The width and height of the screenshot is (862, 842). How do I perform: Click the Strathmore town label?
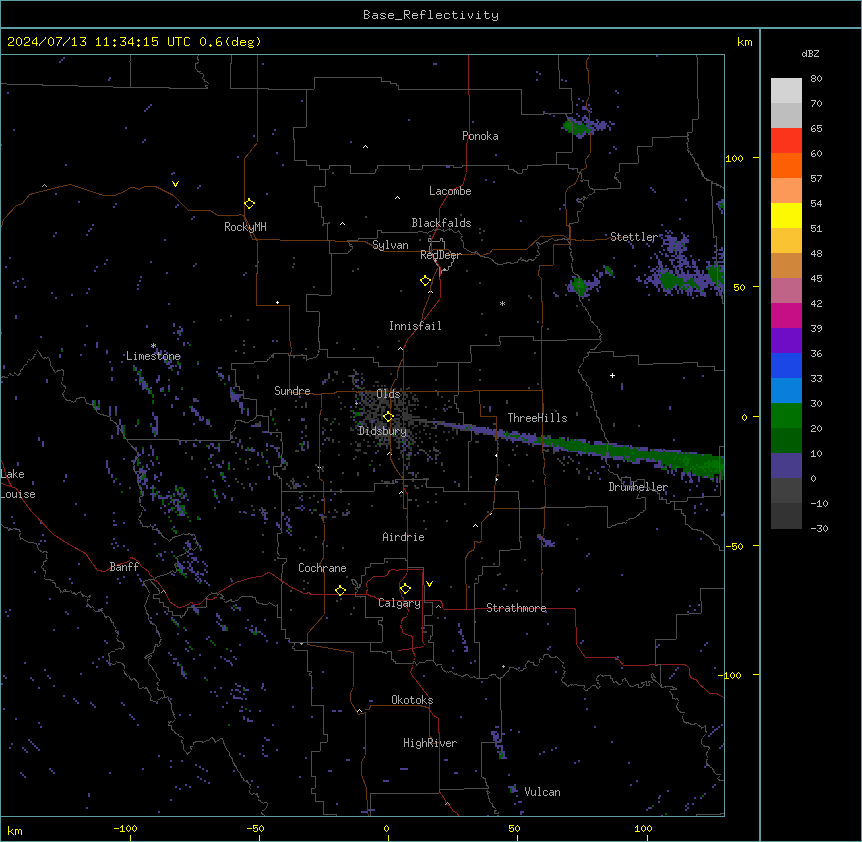516,608
